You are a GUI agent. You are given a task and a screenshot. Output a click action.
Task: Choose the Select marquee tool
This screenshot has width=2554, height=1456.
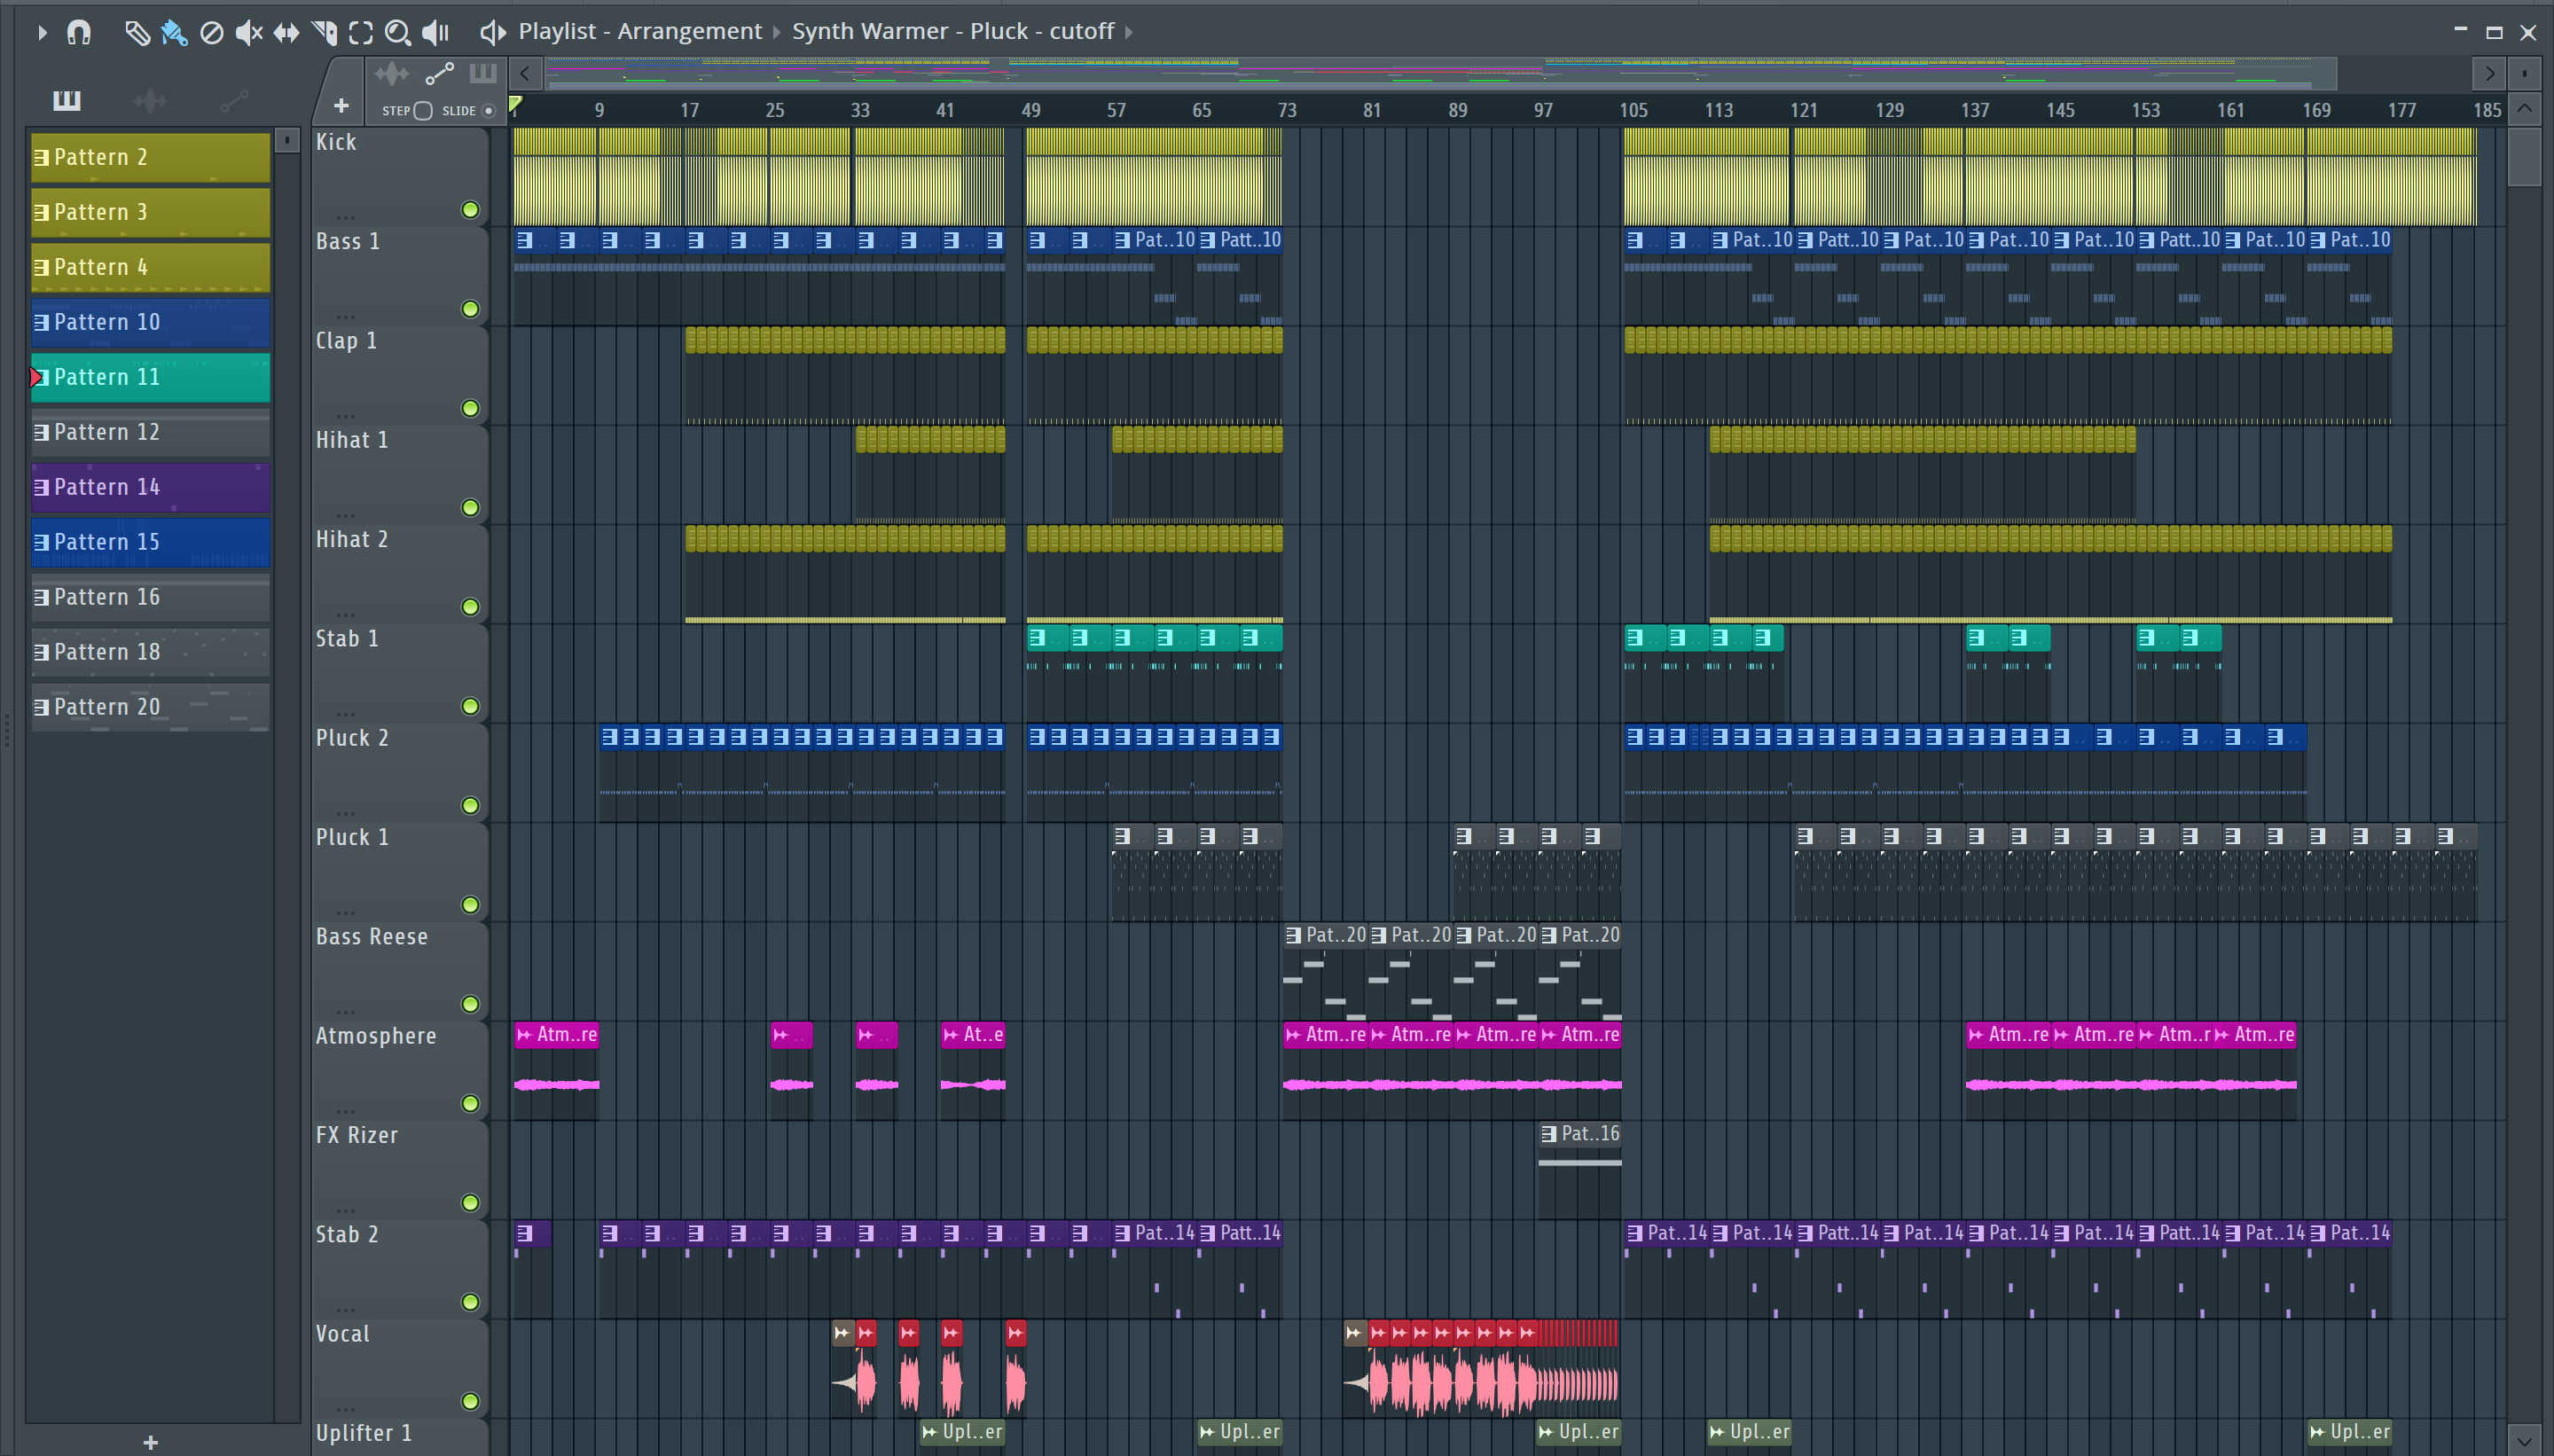pos(361,32)
